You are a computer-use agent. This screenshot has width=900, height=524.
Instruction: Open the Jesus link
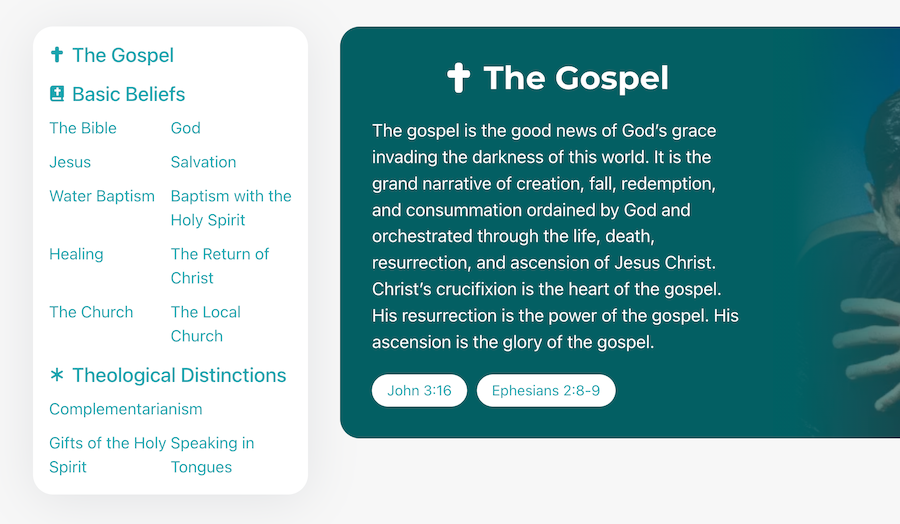pyautogui.click(x=70, y=162)
